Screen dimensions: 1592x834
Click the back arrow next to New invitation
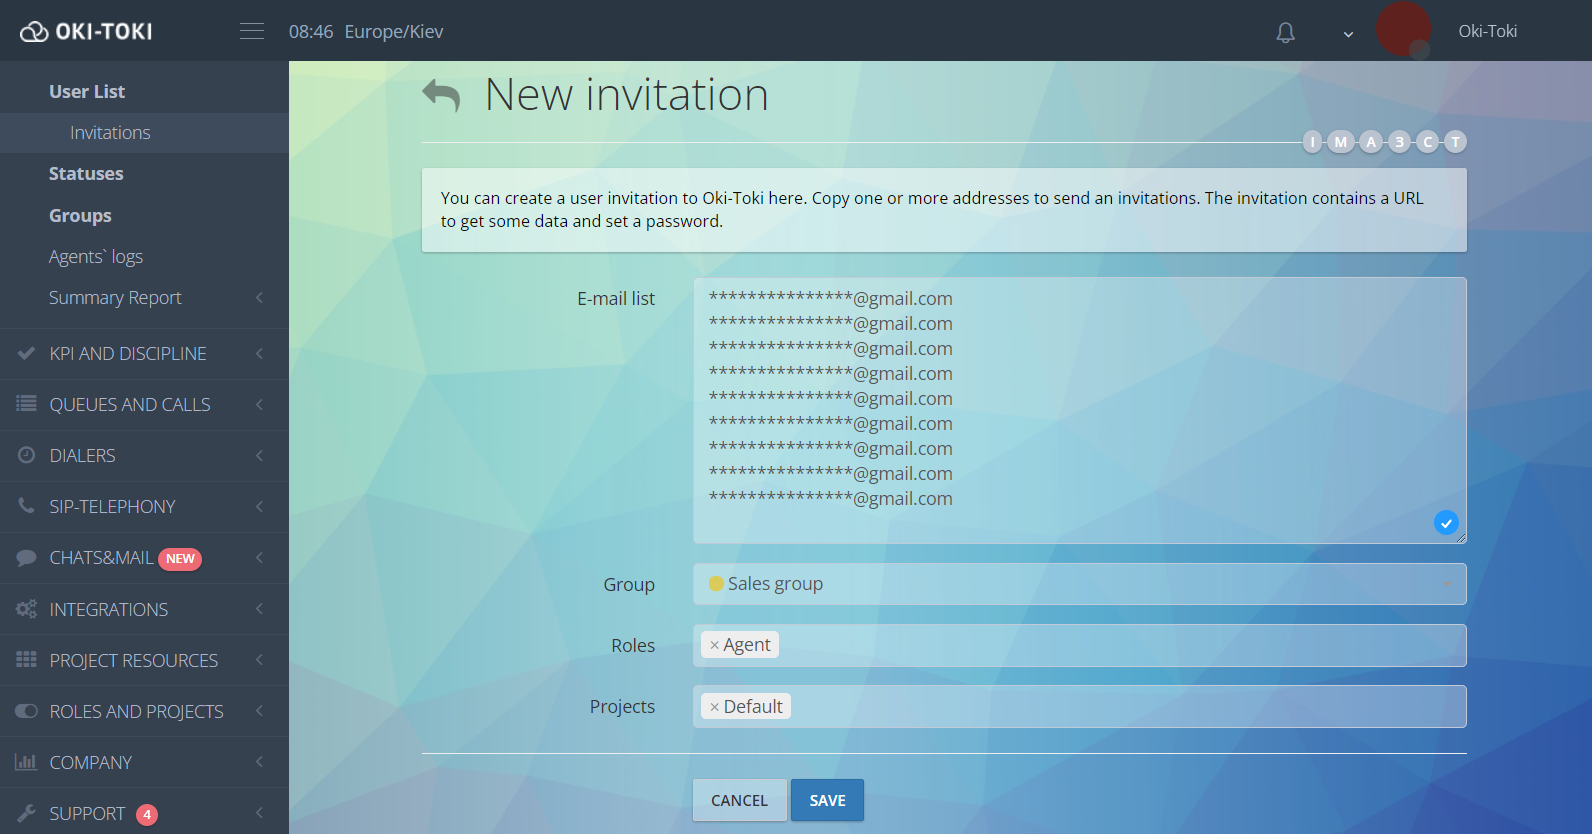pyautogui.click(x=441, y=95)
